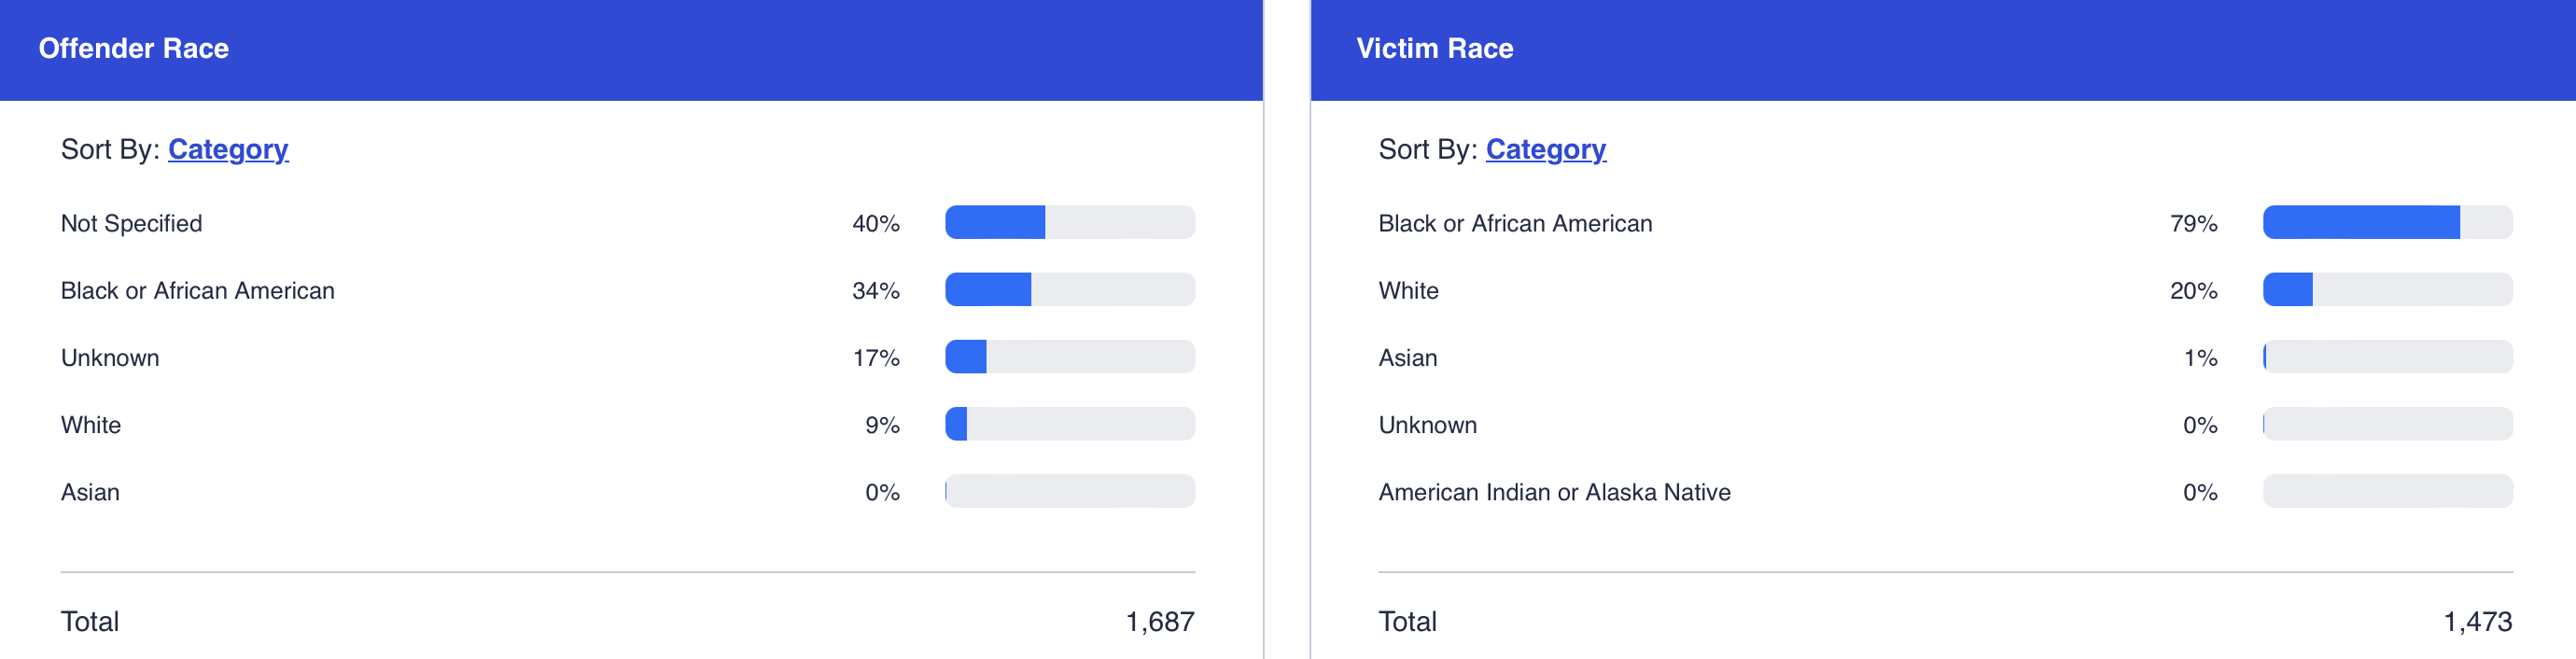Select Offender Black or African American 34% bar
Screen dimensions: 2576x659
[x=1069, y=289]
